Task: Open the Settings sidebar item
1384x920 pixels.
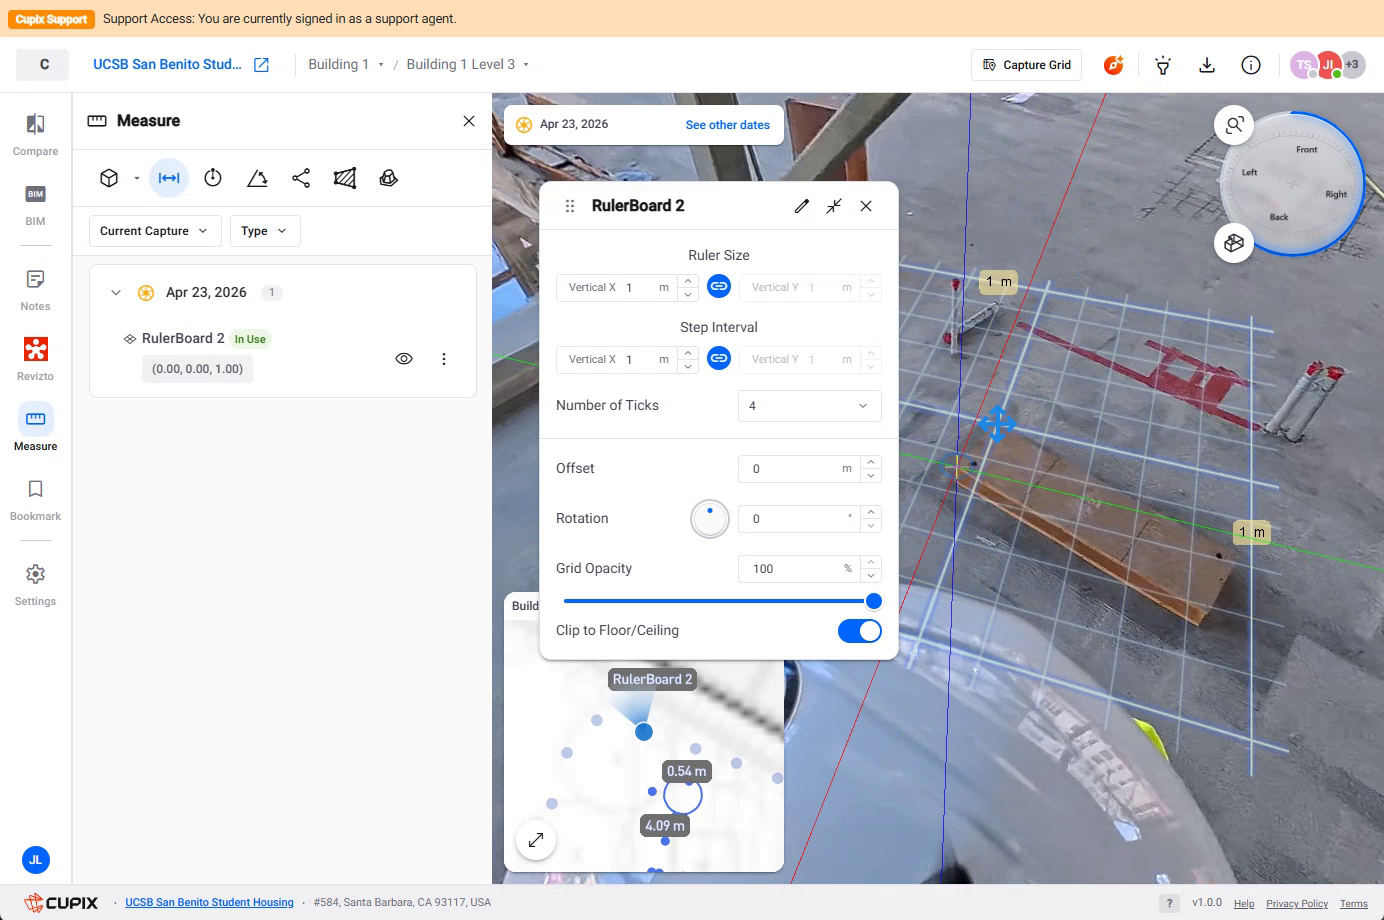Action: (35, 585)
